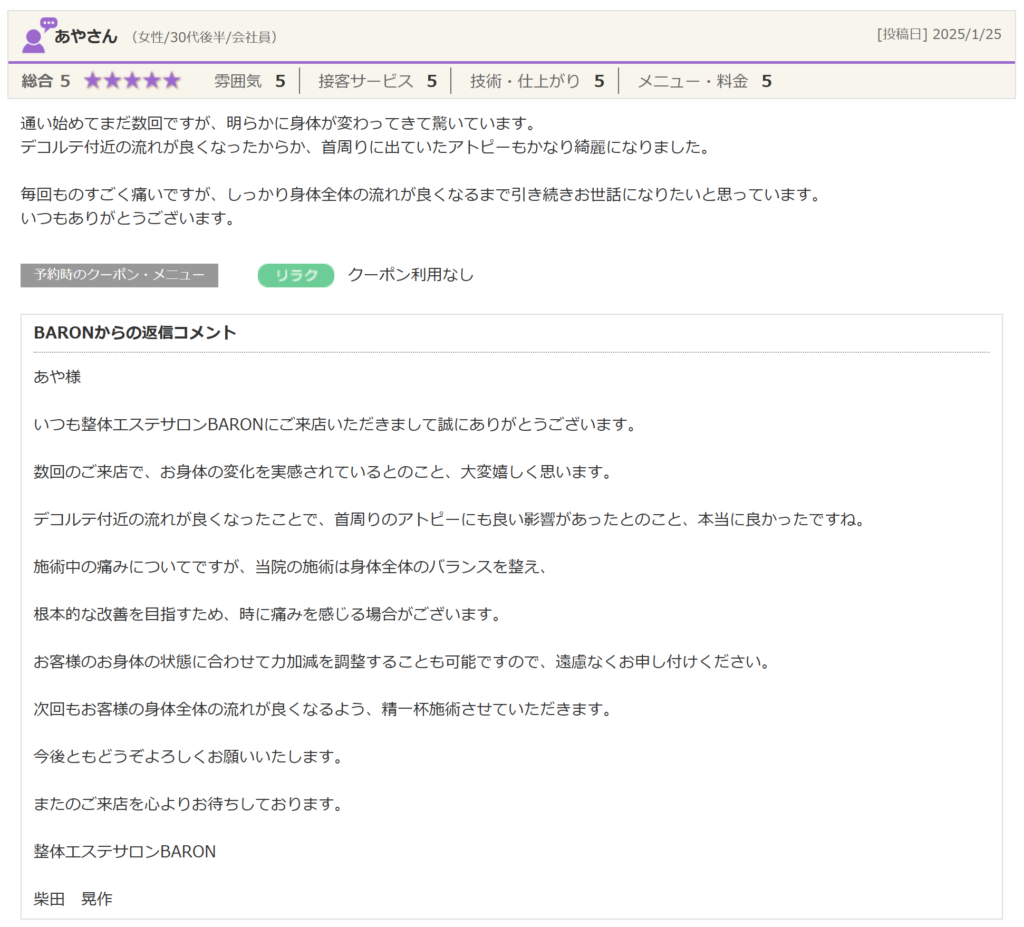The height and width of the screenshot is (927, 1024).
Task: Click the BARONからの返信コメント heading
Action: point(135,333)
